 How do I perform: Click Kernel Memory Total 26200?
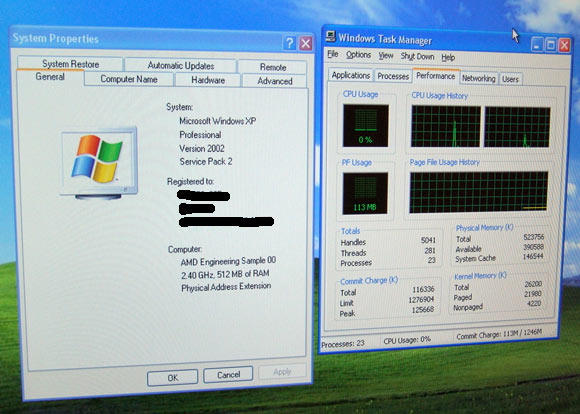point(533,284)
